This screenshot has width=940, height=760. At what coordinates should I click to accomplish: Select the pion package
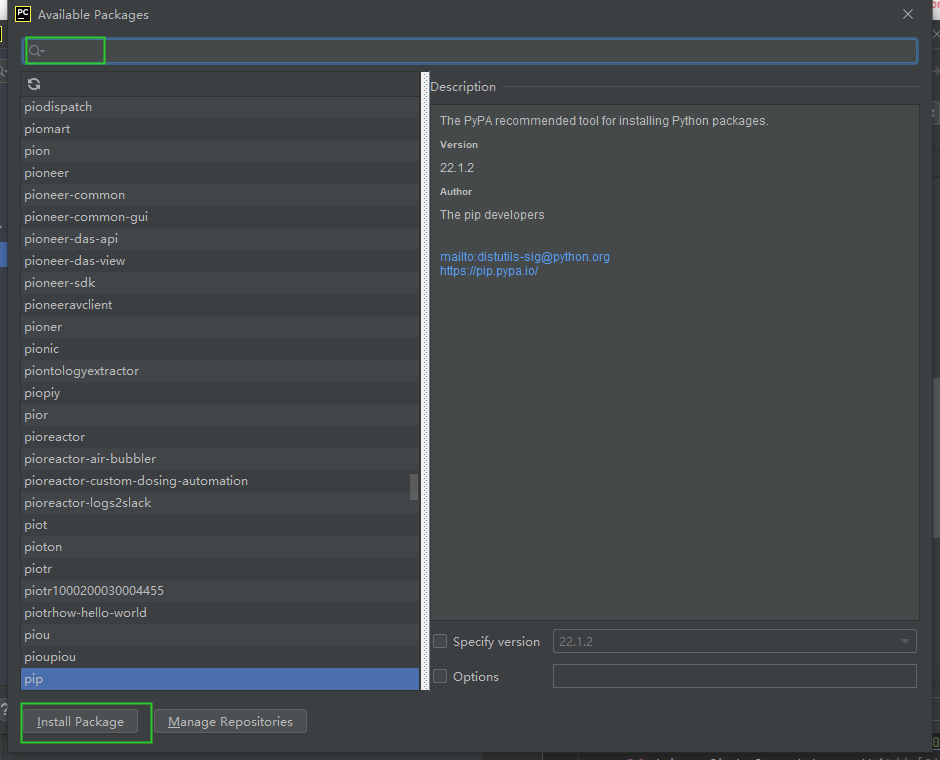pos(220,151)
